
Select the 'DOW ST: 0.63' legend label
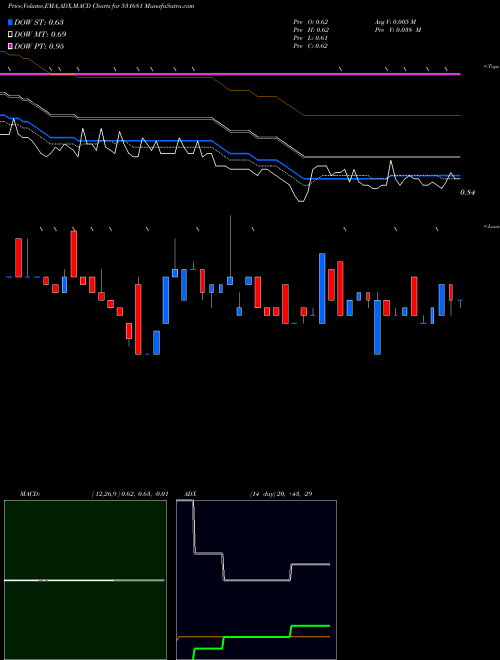pos(39,22)
